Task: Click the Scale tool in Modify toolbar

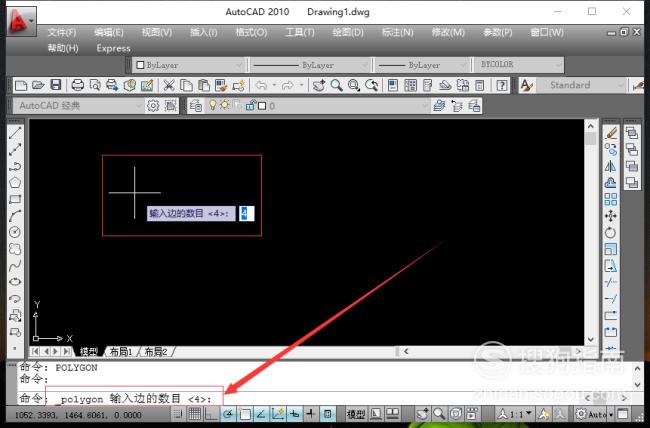Action: [x=611, y=249]
